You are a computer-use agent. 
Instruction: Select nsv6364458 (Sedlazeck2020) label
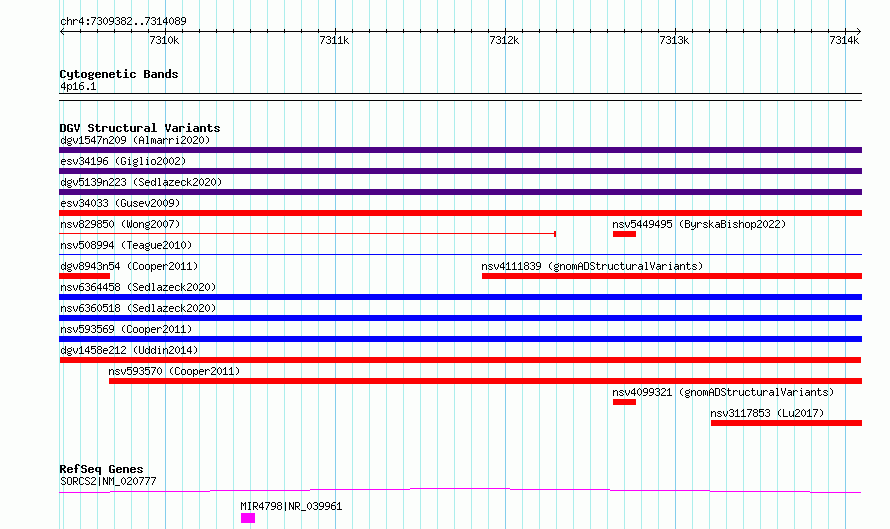coord(138,287)
